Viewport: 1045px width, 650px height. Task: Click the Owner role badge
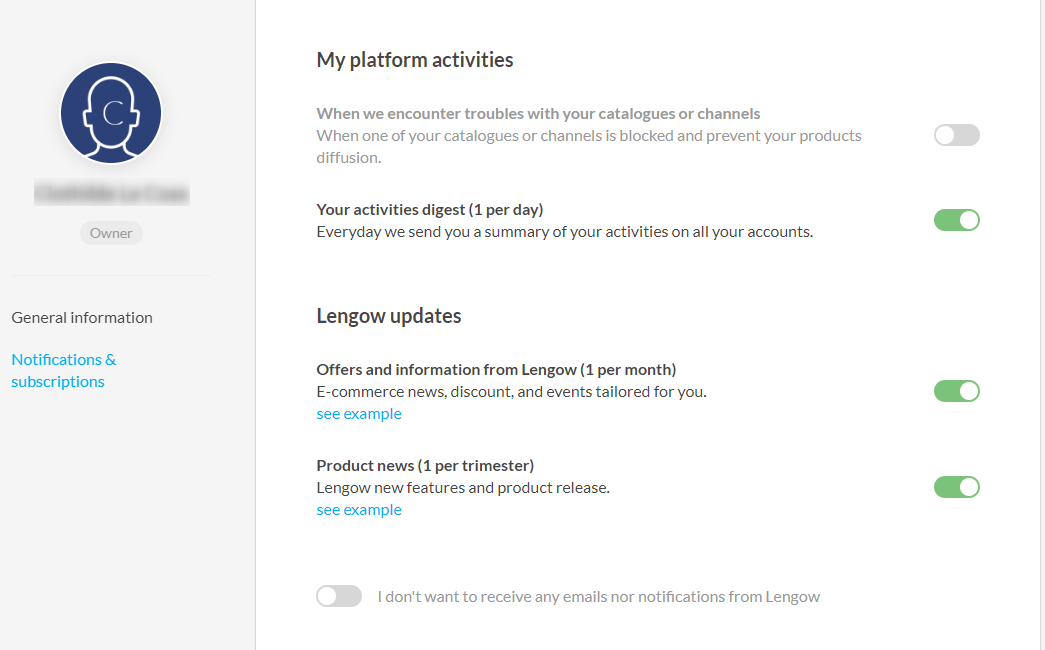pyautogui.click(x=111, y=233)
